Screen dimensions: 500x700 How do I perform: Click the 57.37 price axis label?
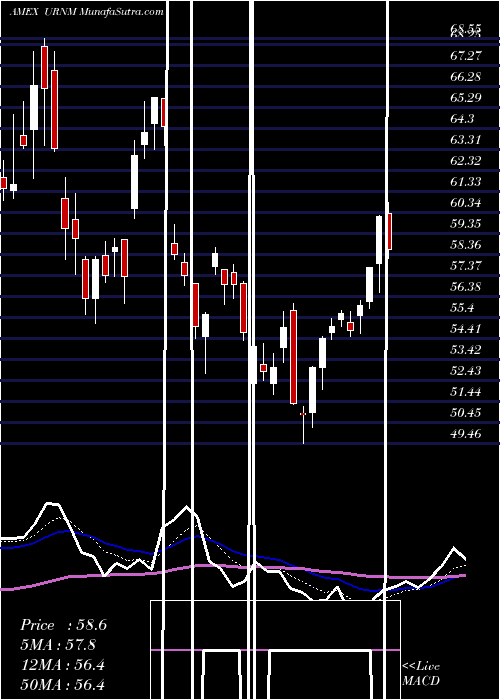(x=466, y=266)
